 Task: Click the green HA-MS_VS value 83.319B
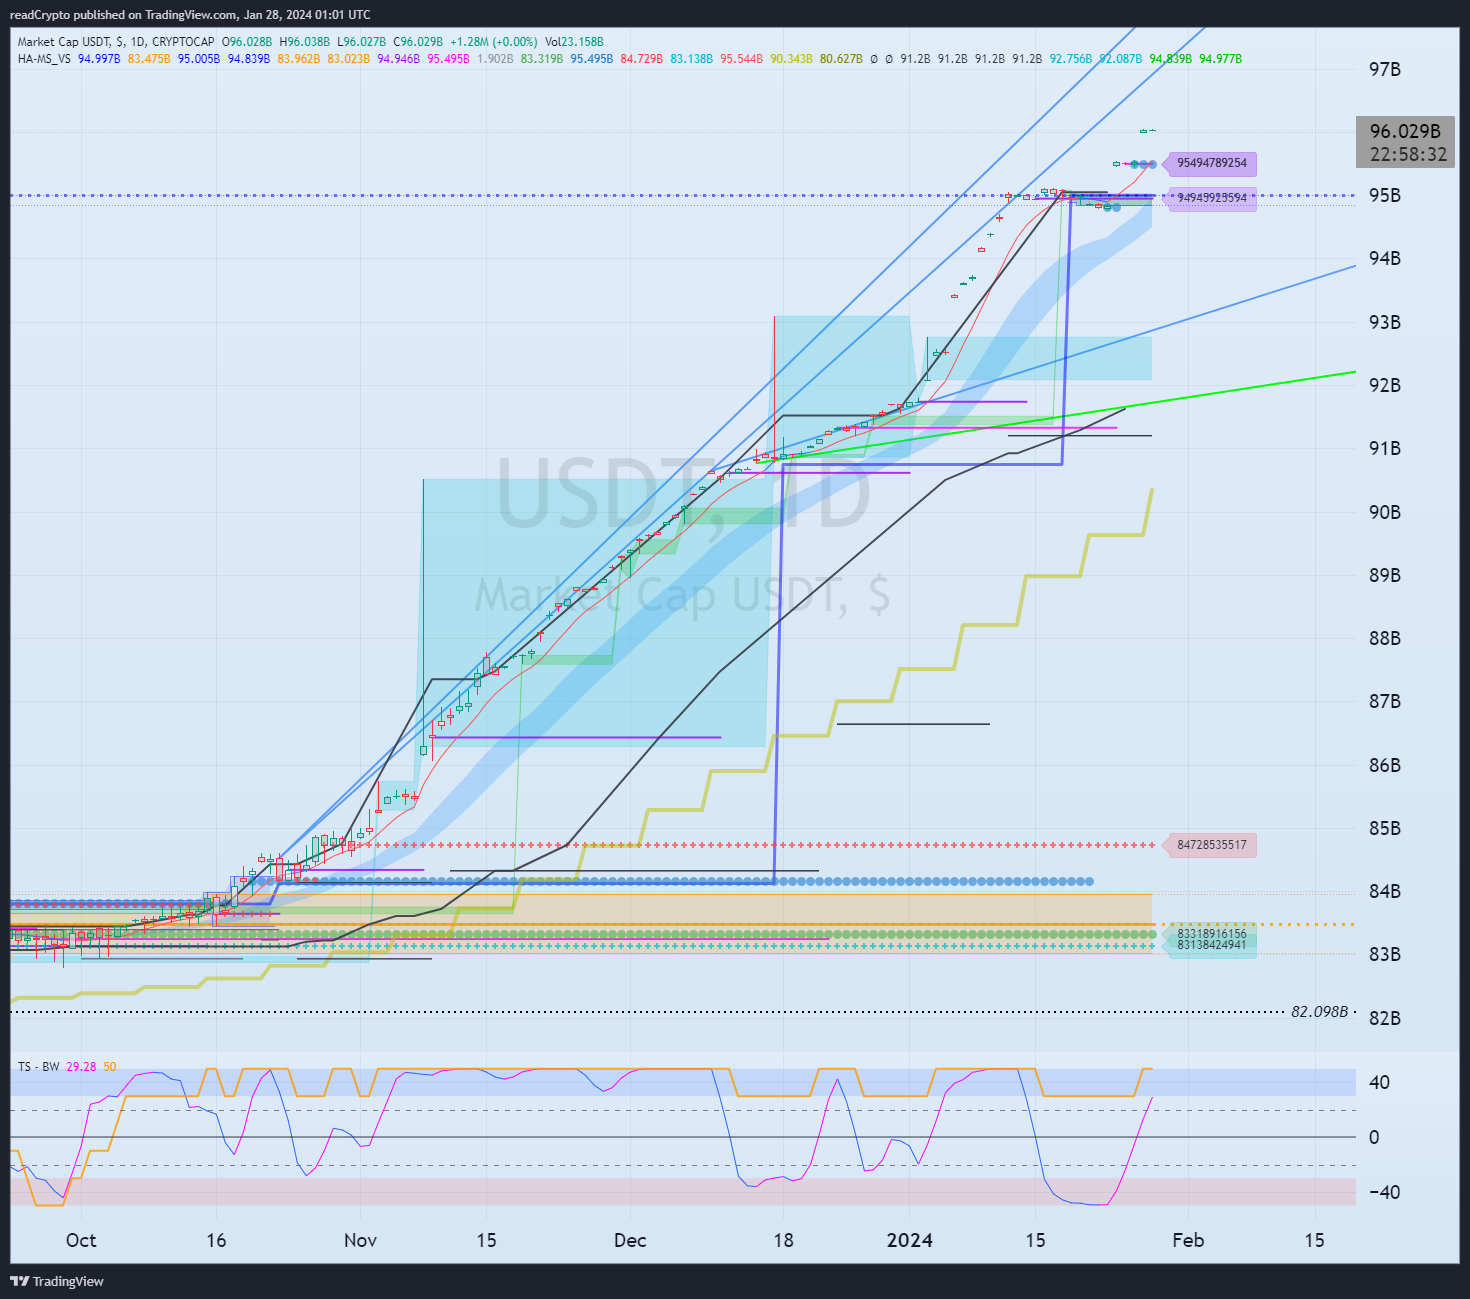click(542, 59)
